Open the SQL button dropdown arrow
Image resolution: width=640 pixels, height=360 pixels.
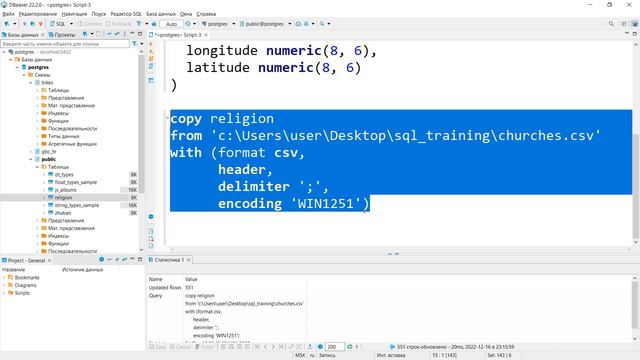point(71,24)
